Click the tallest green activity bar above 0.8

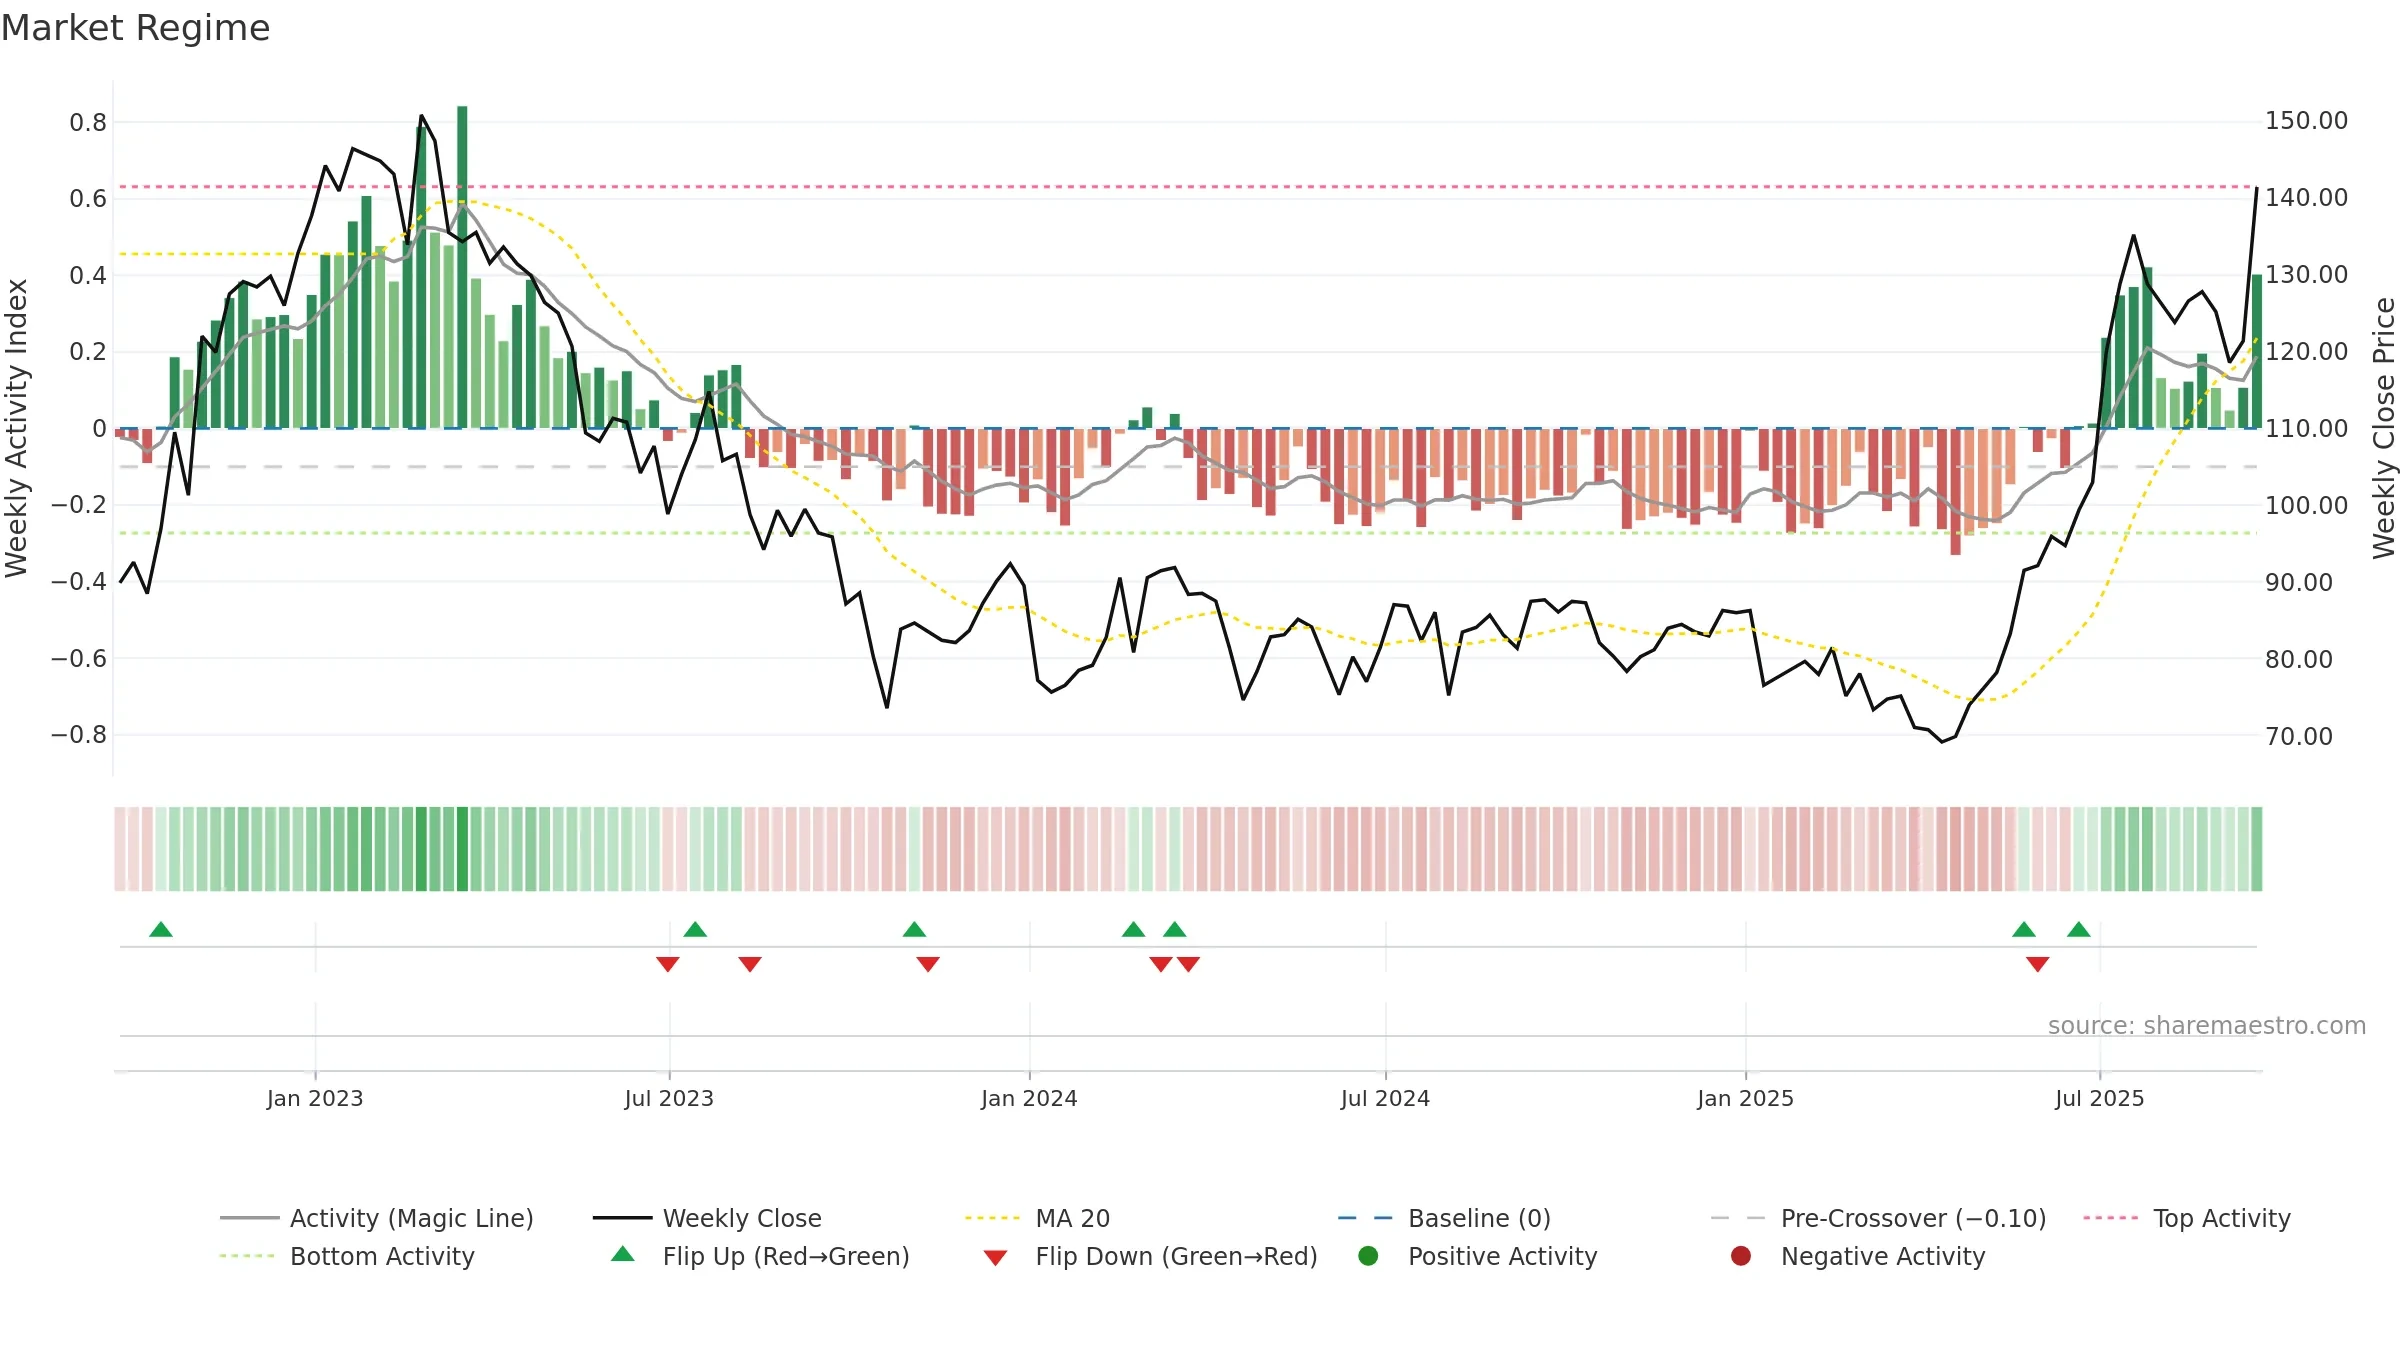pos(462,267)
